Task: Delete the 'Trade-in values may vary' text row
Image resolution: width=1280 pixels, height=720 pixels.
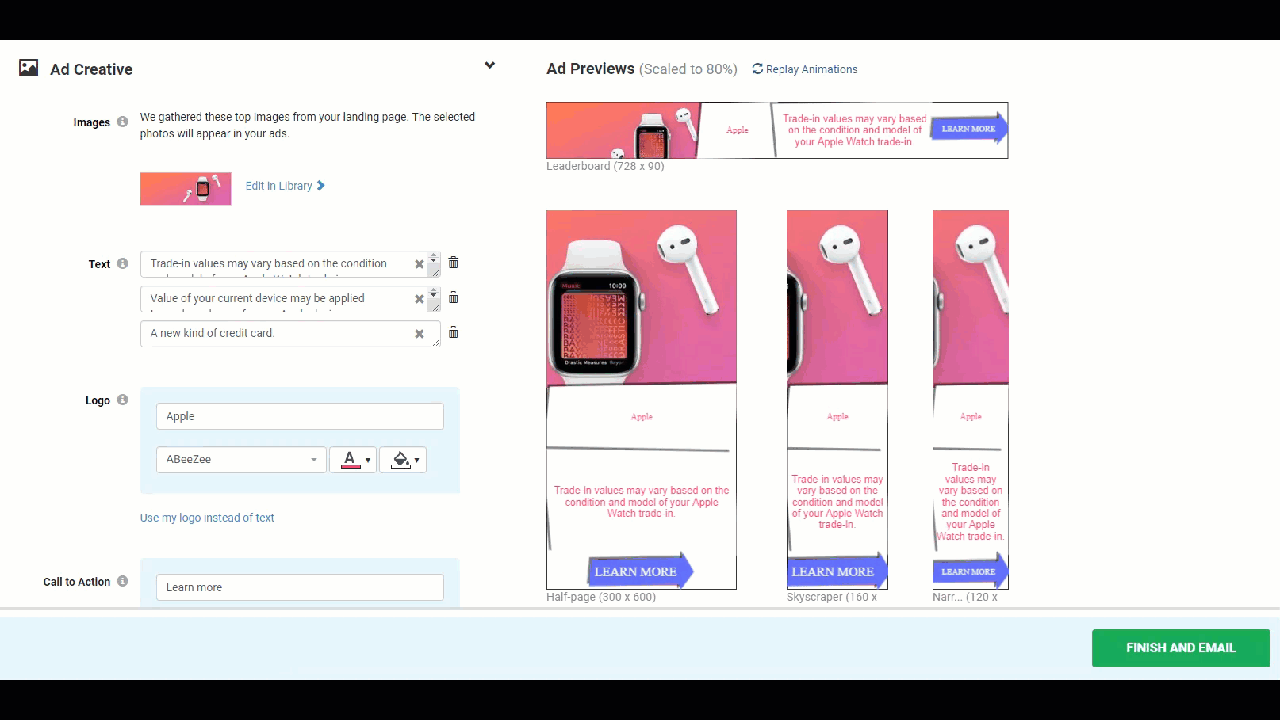Action: pyautogui.click(x=453, y=262)
